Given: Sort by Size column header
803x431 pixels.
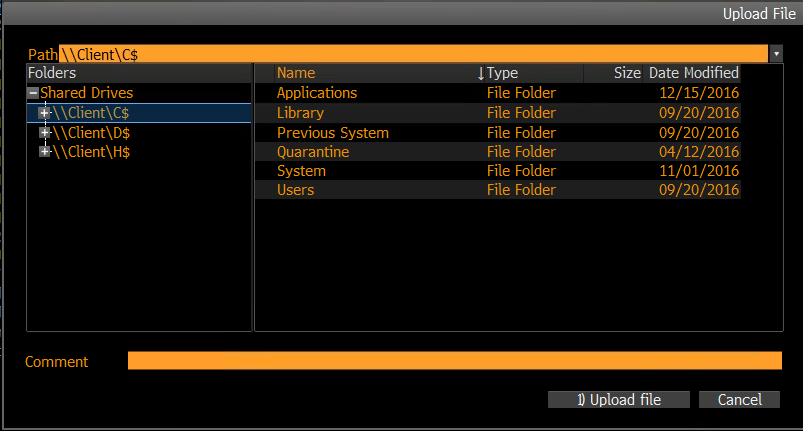Looking at the screenshot, I should click(627, 73).
